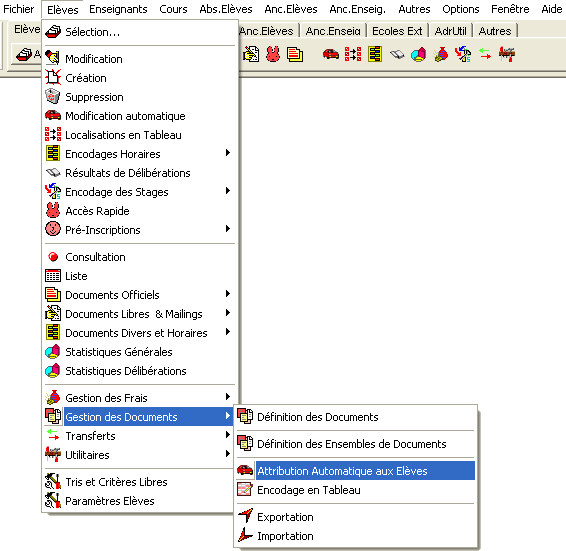Click the red rabbit toolbar icon
The height and width of the screenshot is (551, 566).
pyautogui.click(x=273, y=54)
